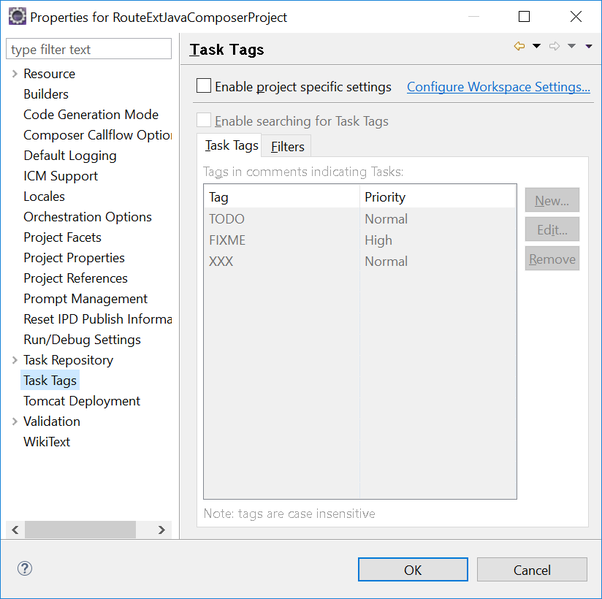Expand the Validation tree node
Screen dimensions: 602x599
coord(15,421)
